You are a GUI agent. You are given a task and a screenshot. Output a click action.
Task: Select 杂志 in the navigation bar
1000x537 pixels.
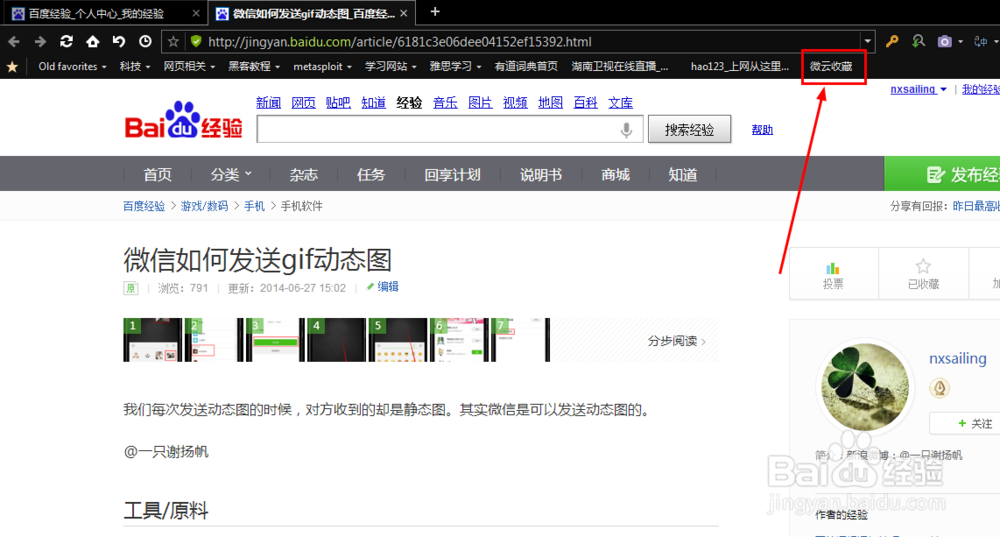coord(304,174)
